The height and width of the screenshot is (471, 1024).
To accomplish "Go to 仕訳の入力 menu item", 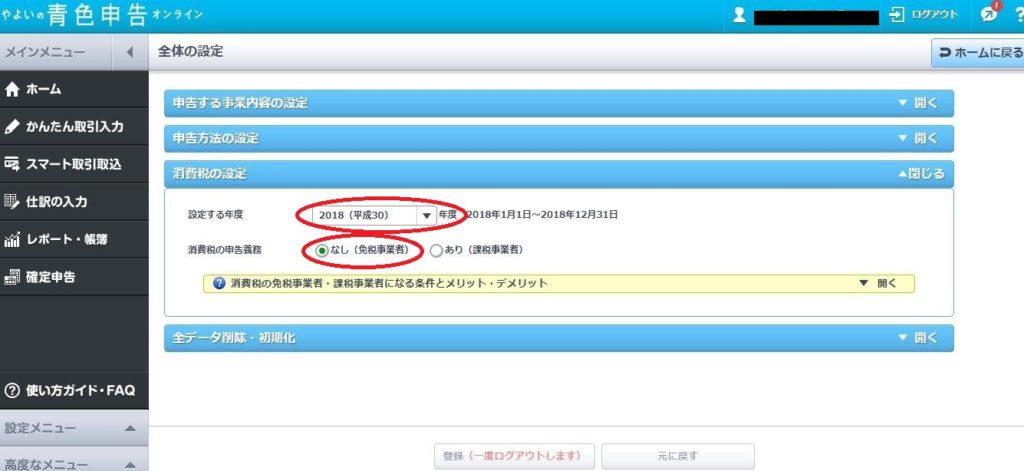I will click(74, 202).
